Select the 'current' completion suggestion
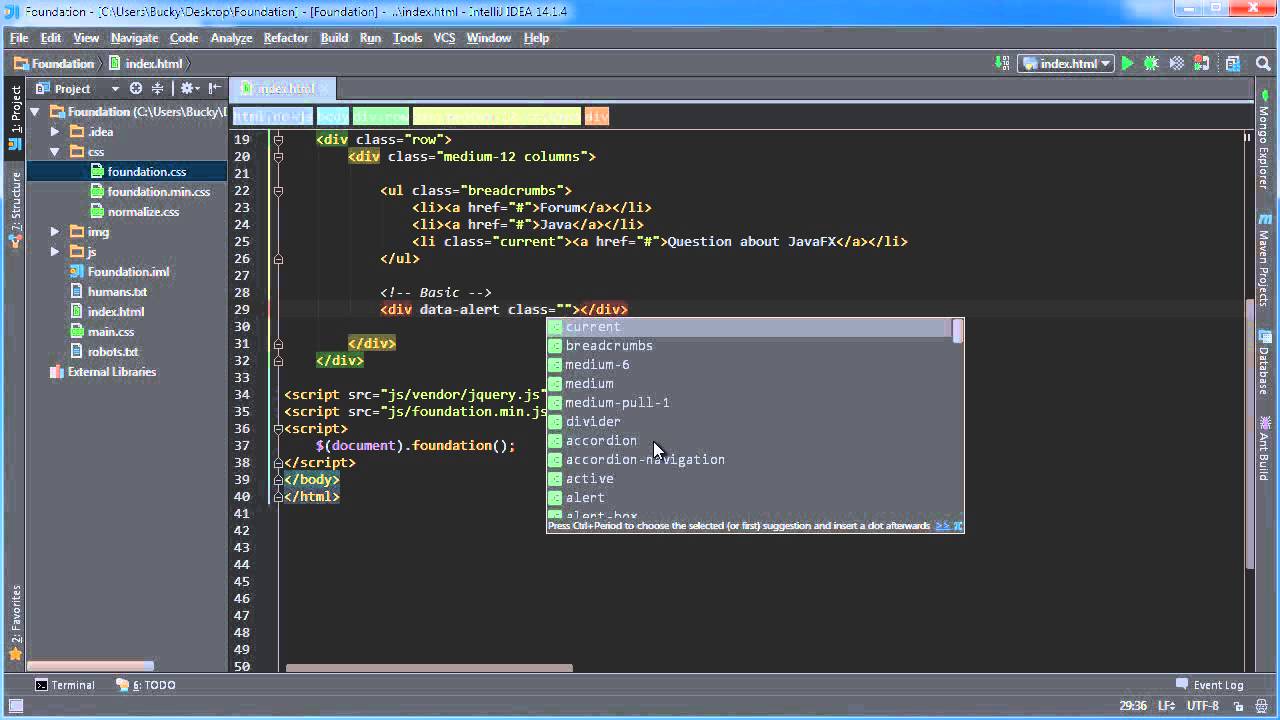The image size is (1280, 720). (x=748, y=327)
